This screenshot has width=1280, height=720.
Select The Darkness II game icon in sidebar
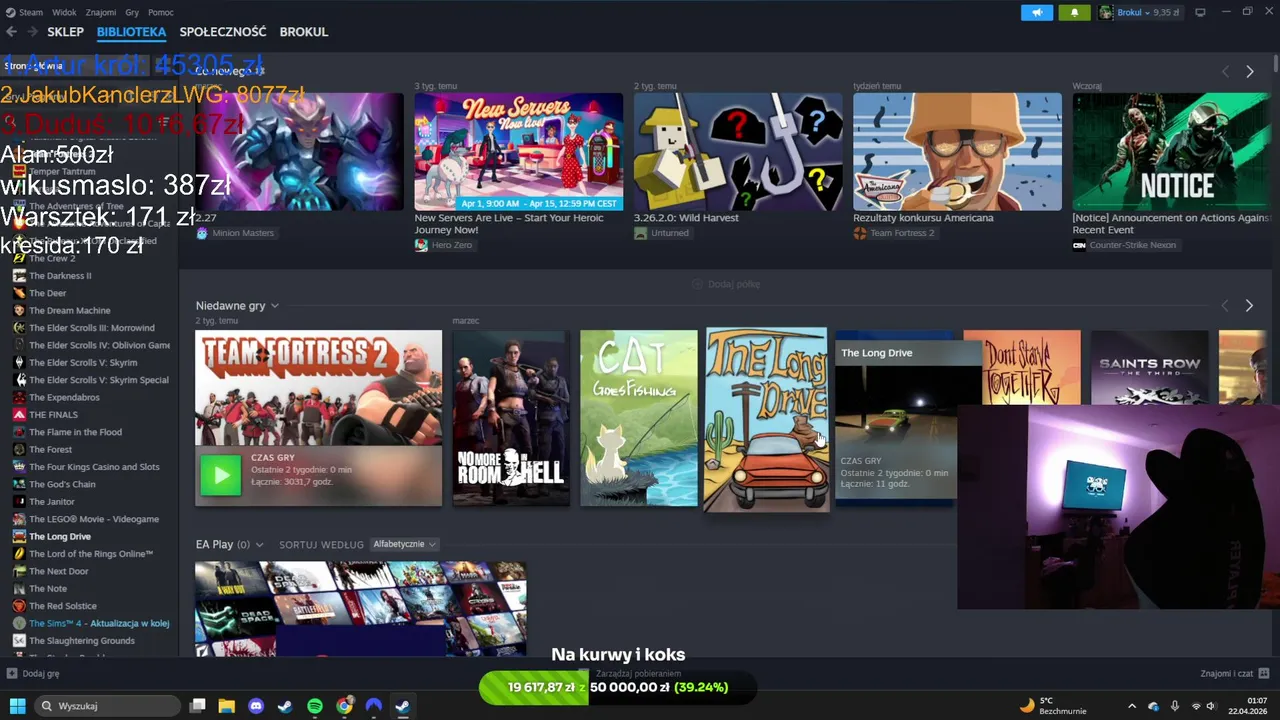click(19, 276)
